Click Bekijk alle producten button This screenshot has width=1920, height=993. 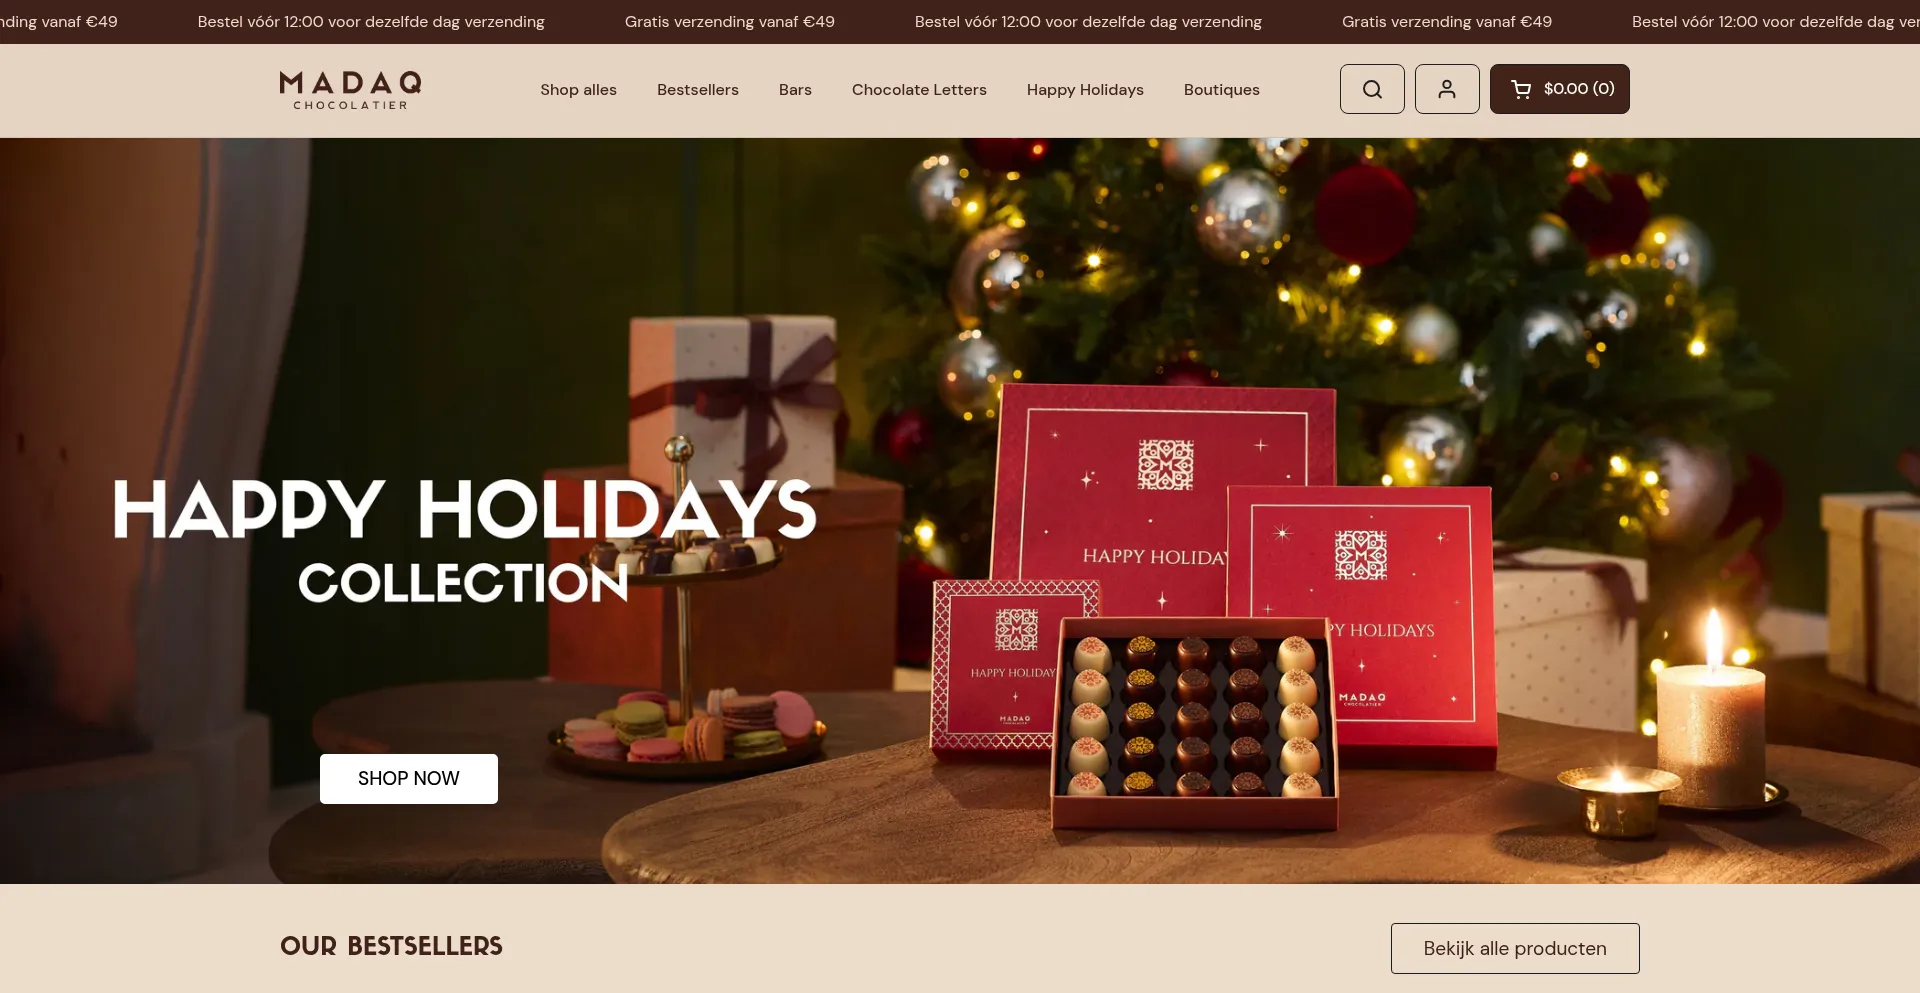pos(1515,948)
